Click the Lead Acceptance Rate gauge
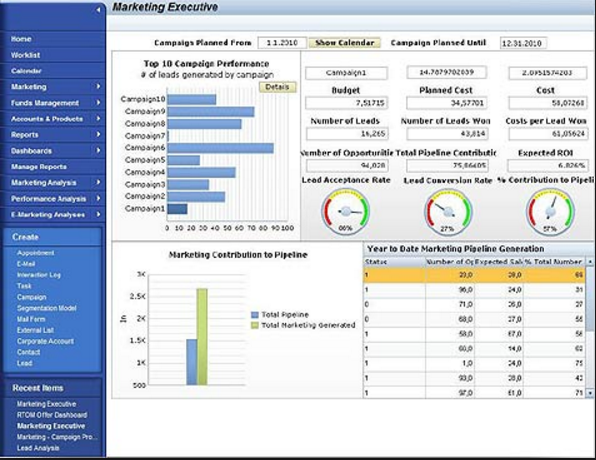 point(346,212)
